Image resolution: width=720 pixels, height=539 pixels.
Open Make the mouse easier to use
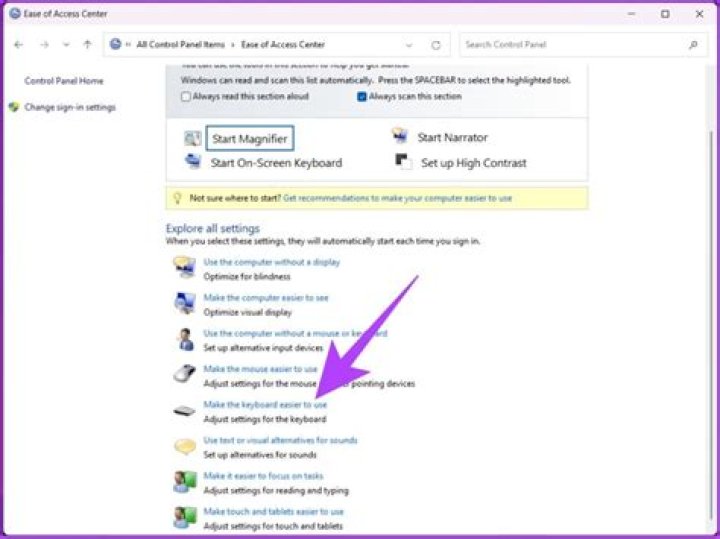[x=260, y=369]
